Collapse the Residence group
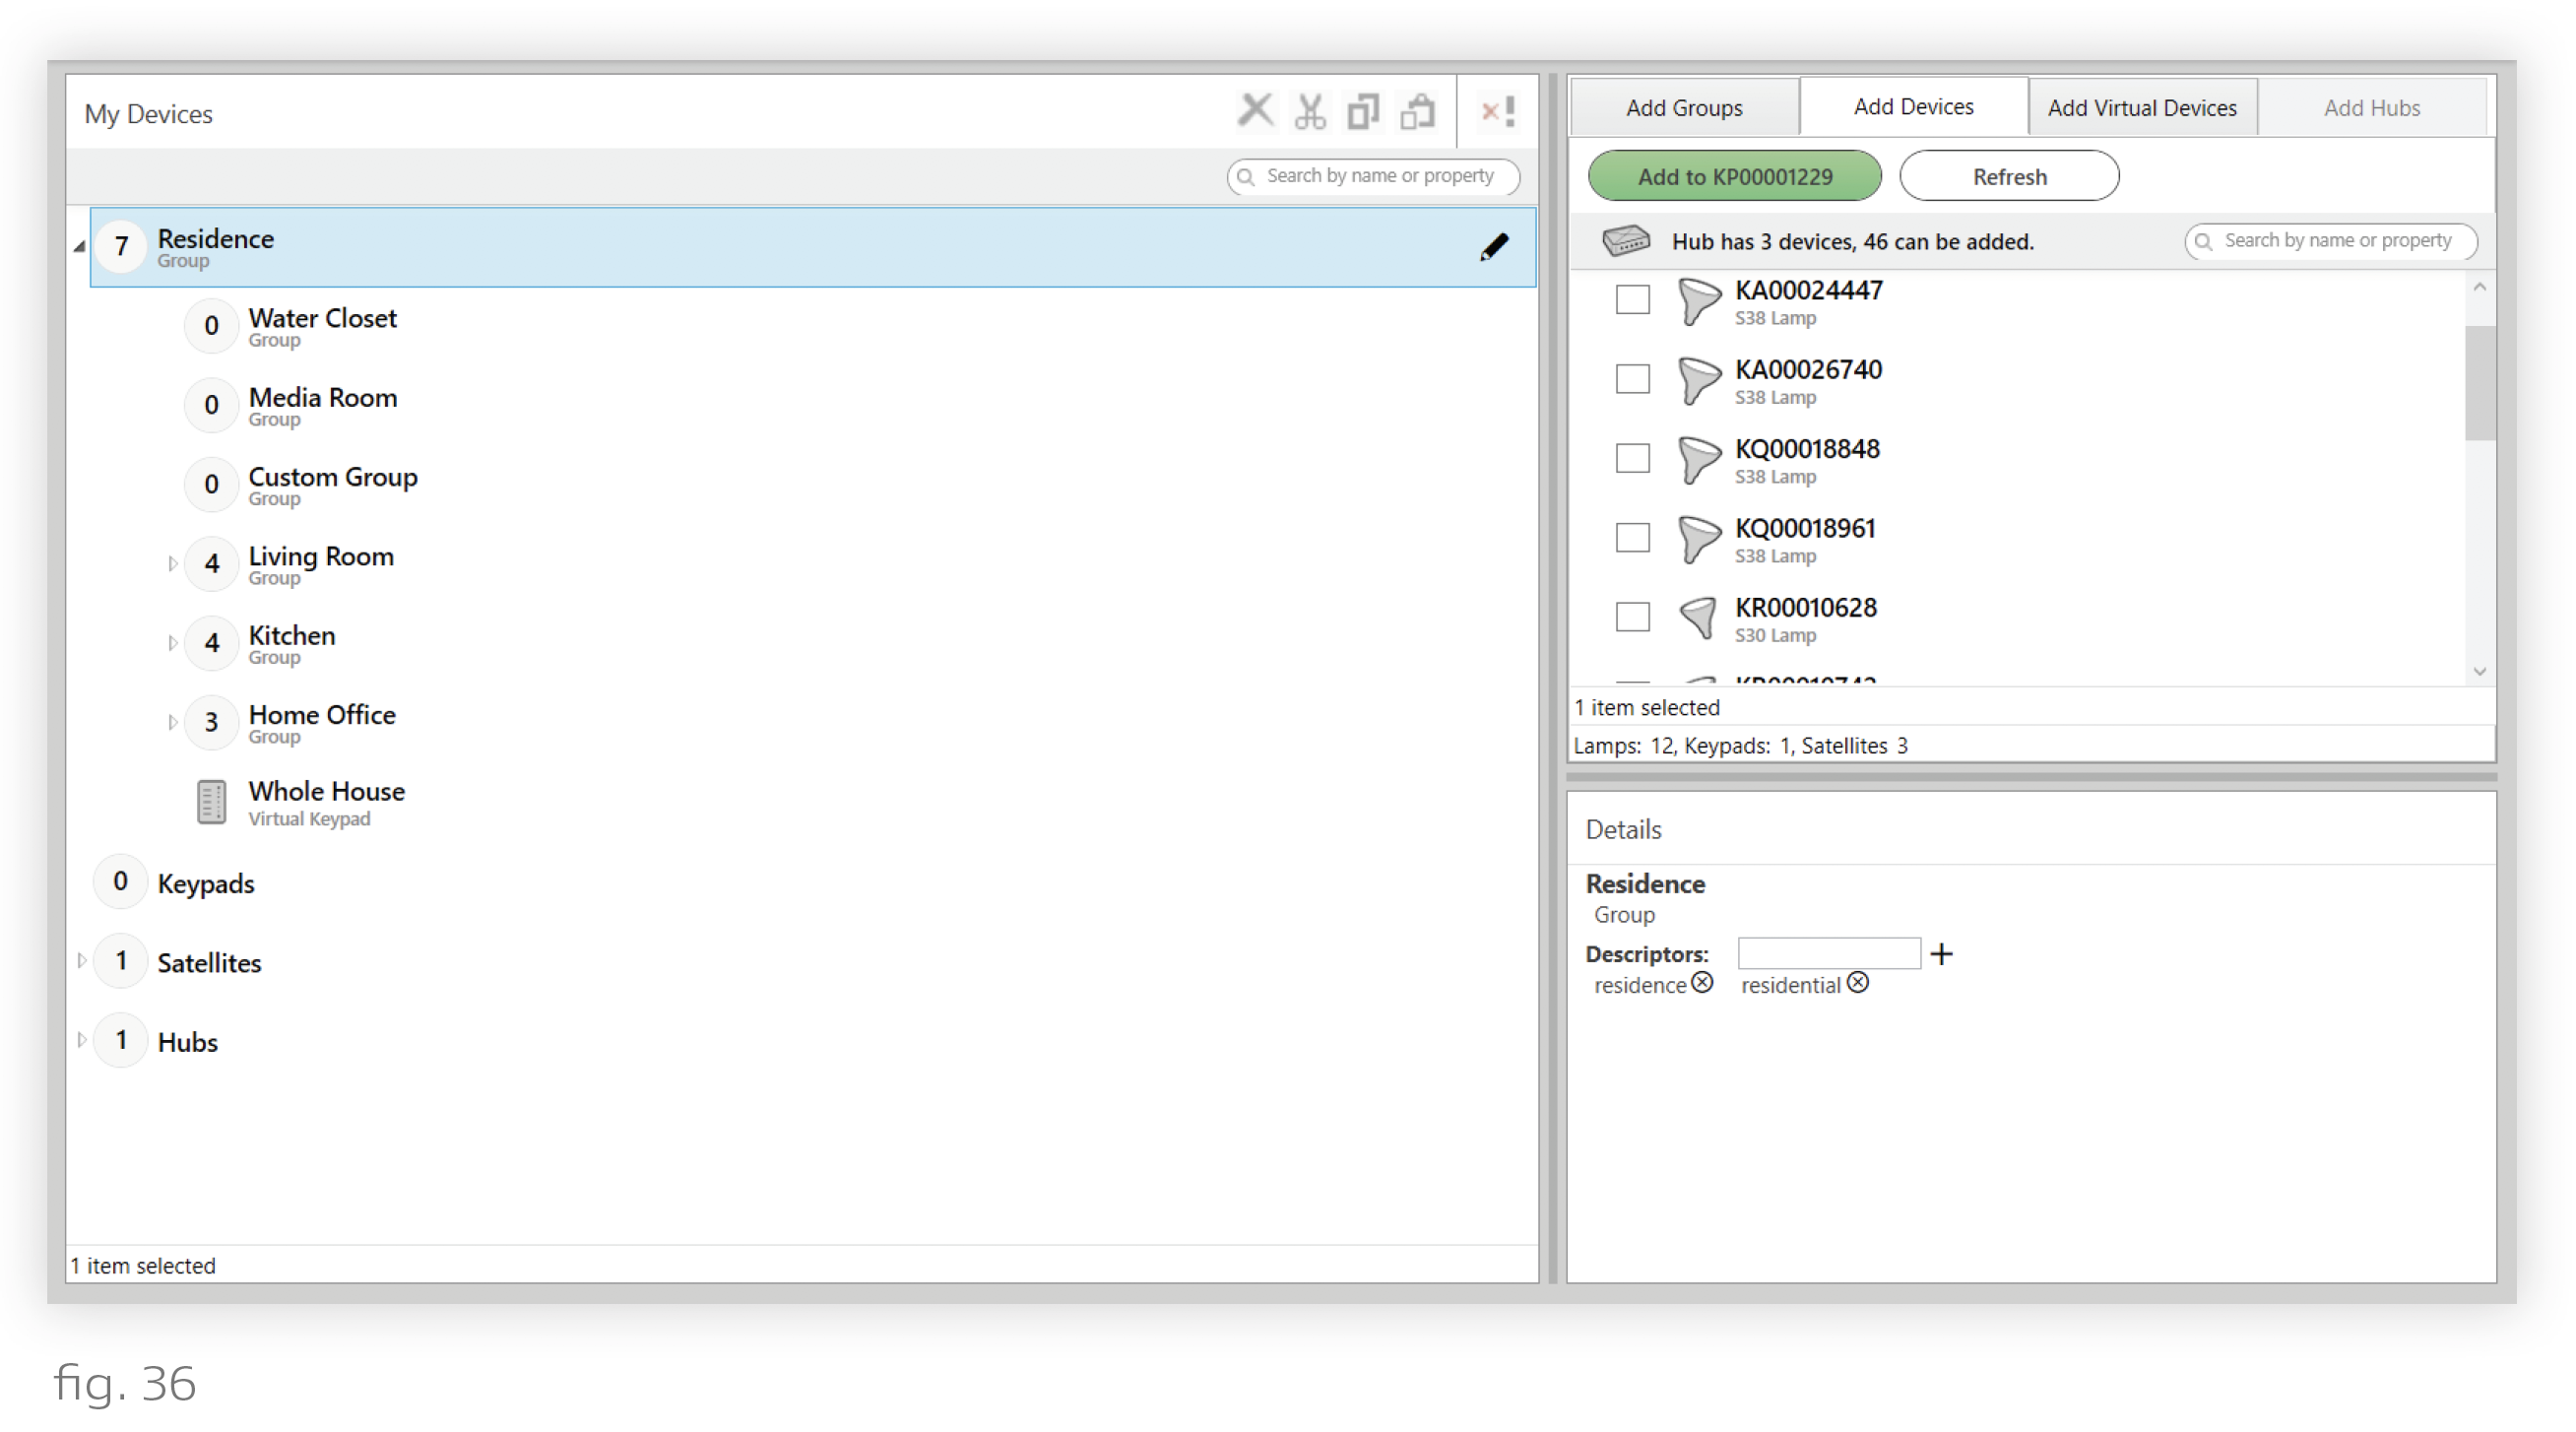 point(79,246)
